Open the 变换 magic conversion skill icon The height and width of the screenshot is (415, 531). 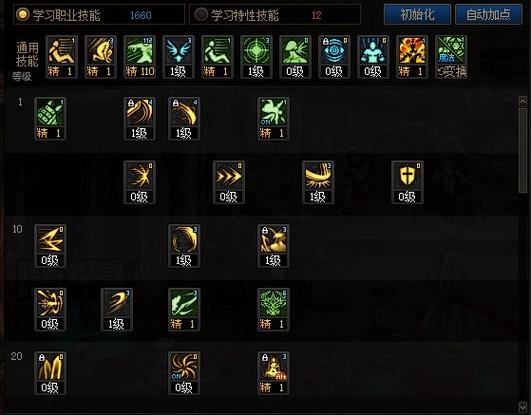tap(451, 57)
